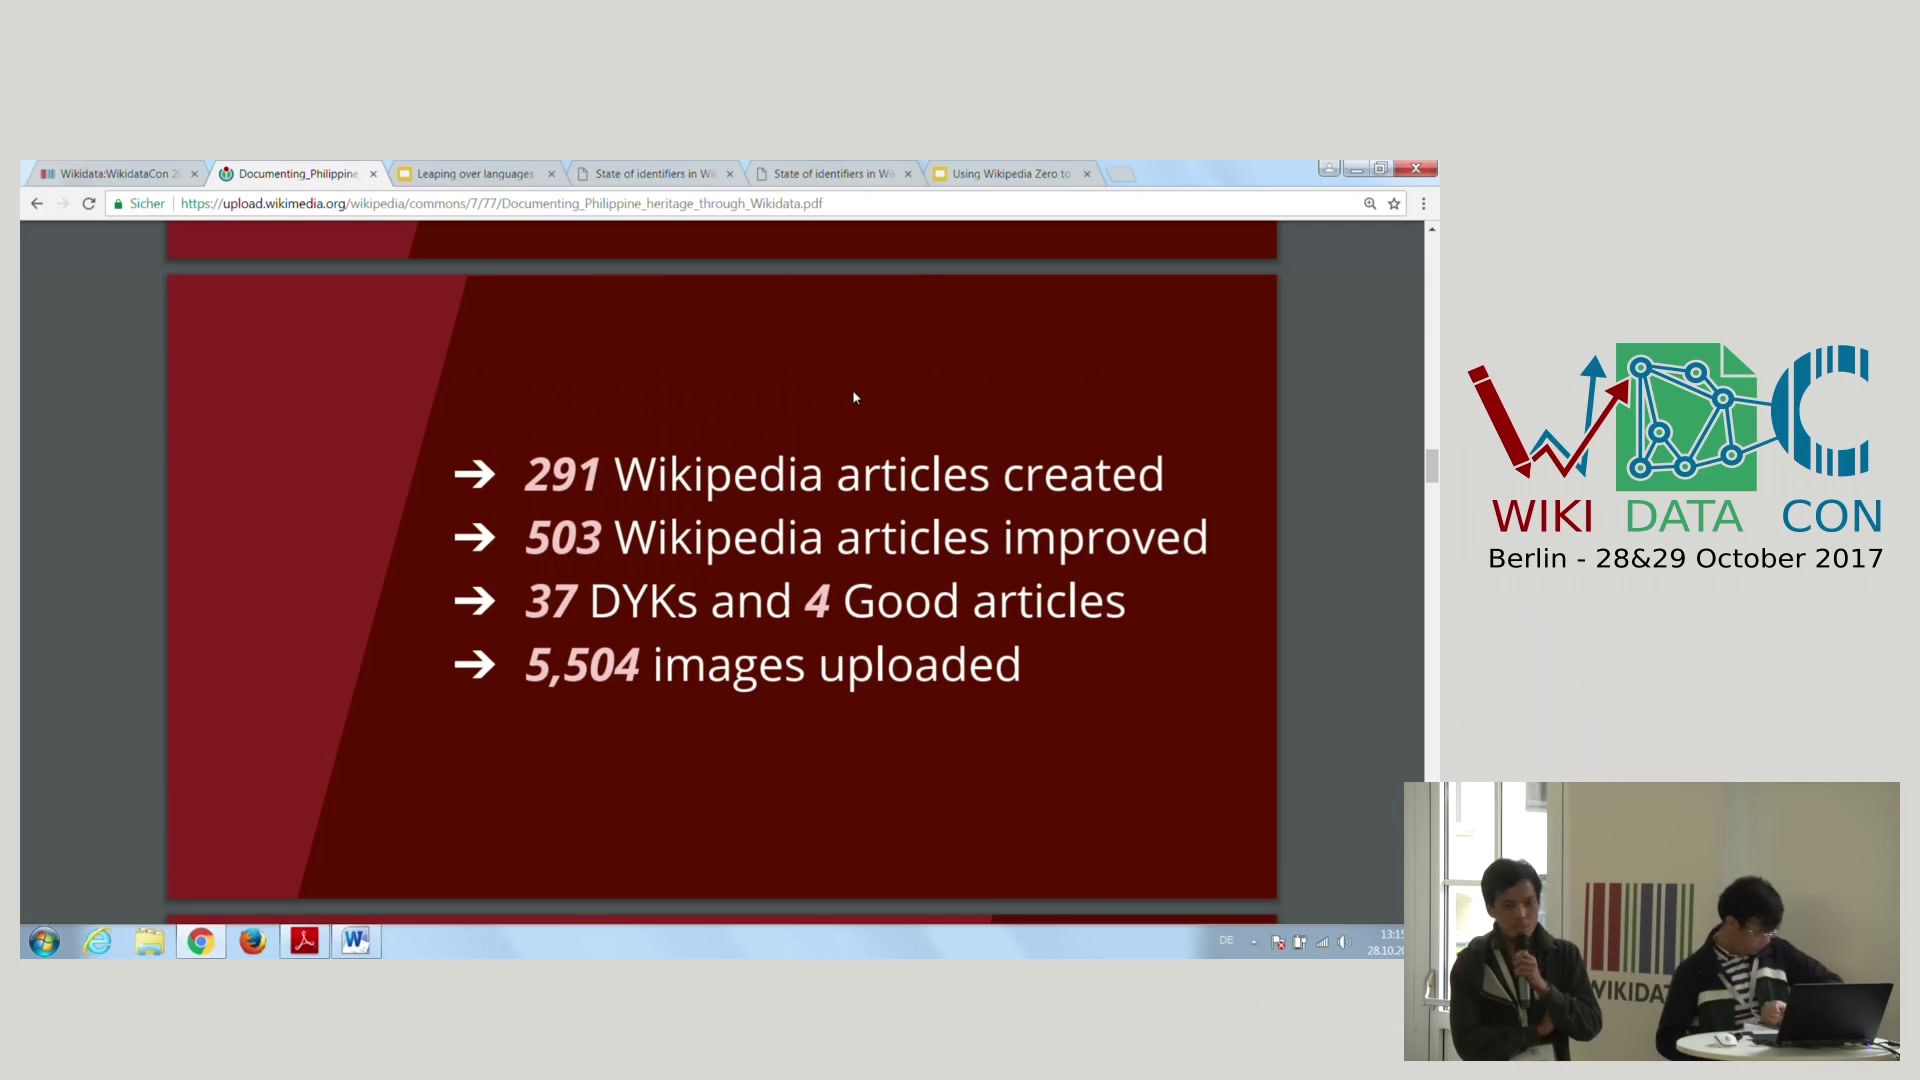
Task: Click the taskbar clock showing 13:15
Action: [1386, 942]
